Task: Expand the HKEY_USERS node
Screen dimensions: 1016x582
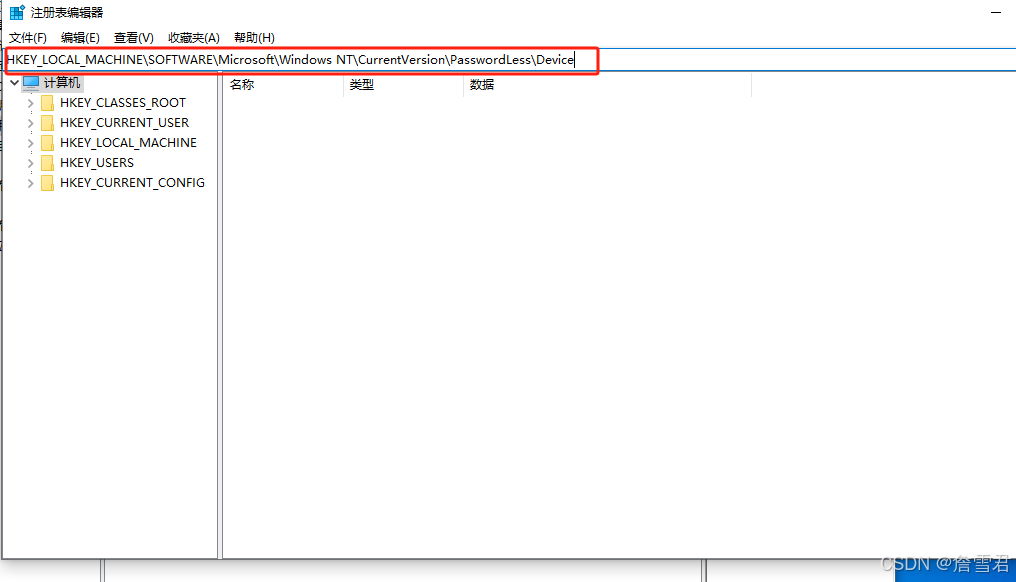Action: pos(31,162)
